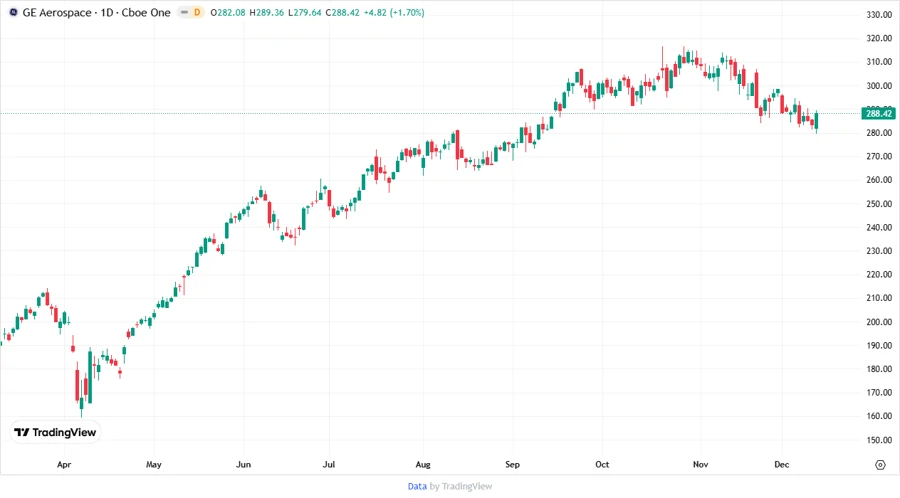Click the TradingView logo badge
Image resolution: width=900 pixels, height=498 pixels.
55,432
